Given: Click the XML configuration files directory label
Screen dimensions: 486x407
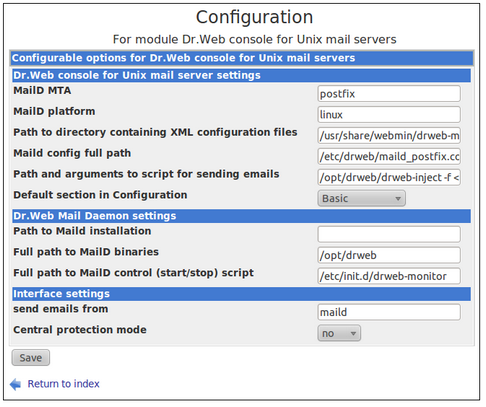Looking at the screenshot, I should click(x=155, y=132).
